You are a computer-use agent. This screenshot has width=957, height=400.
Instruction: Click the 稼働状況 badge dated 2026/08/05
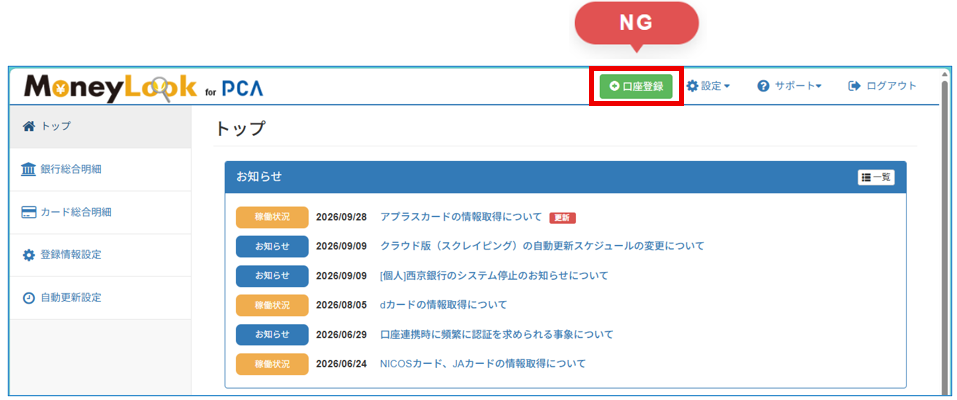click(272, 305)
